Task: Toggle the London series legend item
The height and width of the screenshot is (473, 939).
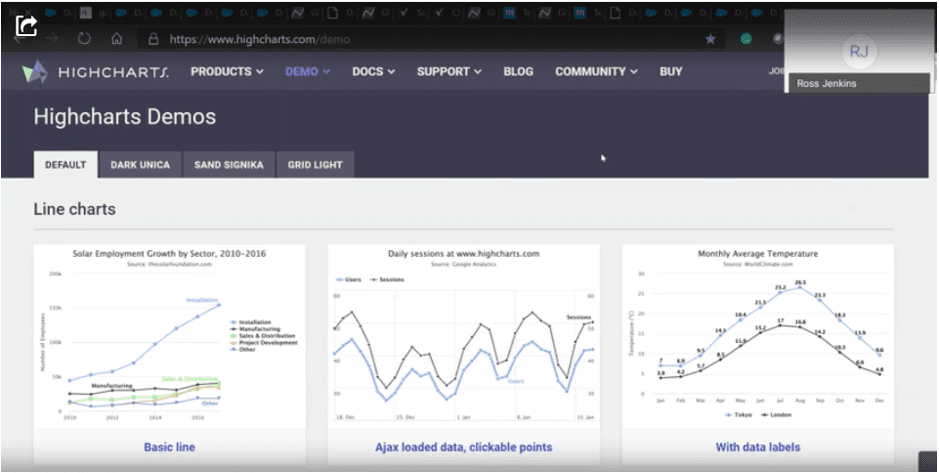Action: 776,414
